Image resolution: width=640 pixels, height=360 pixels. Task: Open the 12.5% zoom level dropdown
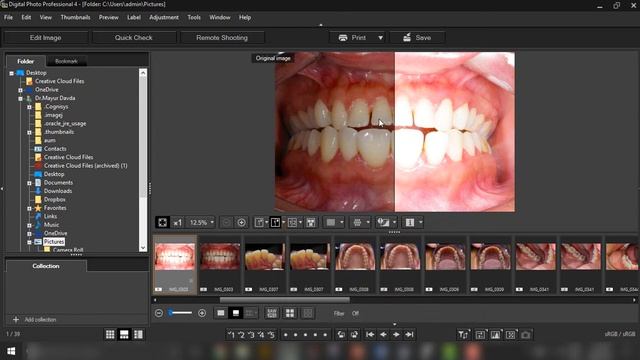(x=212, y=222)
